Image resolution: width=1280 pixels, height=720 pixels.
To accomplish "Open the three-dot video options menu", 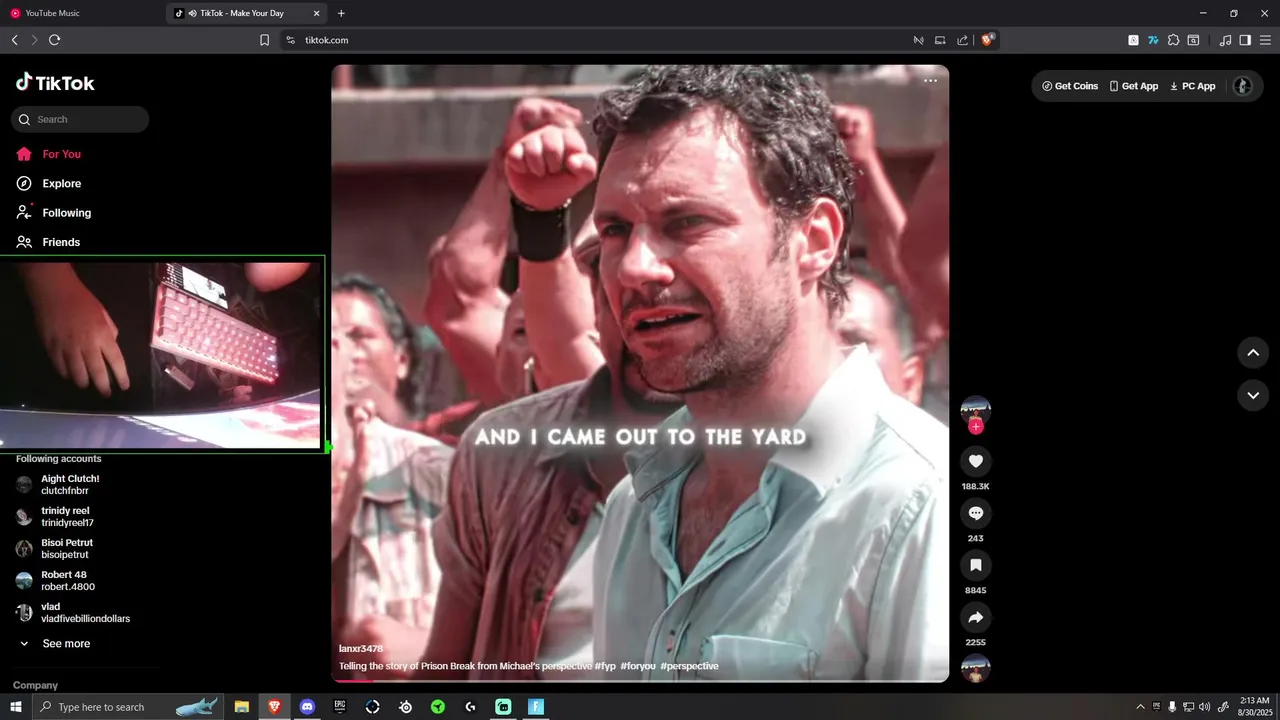I will coord(931,80).
